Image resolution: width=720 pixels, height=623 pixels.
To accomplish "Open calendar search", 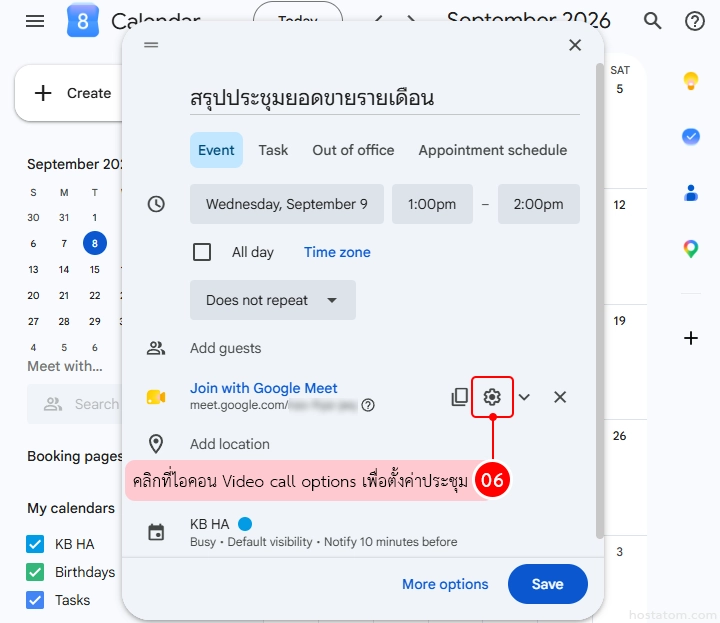I will (x=652, y=21).
